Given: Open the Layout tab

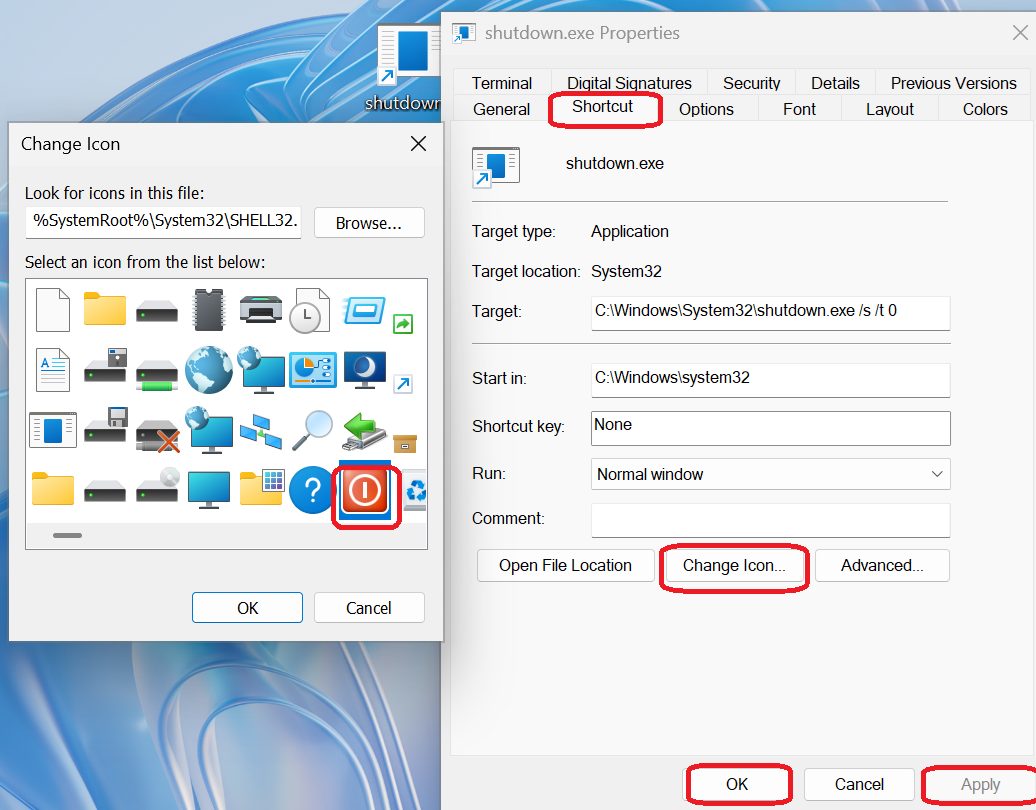Looking at the screenshot, I should tap(890, 109).
